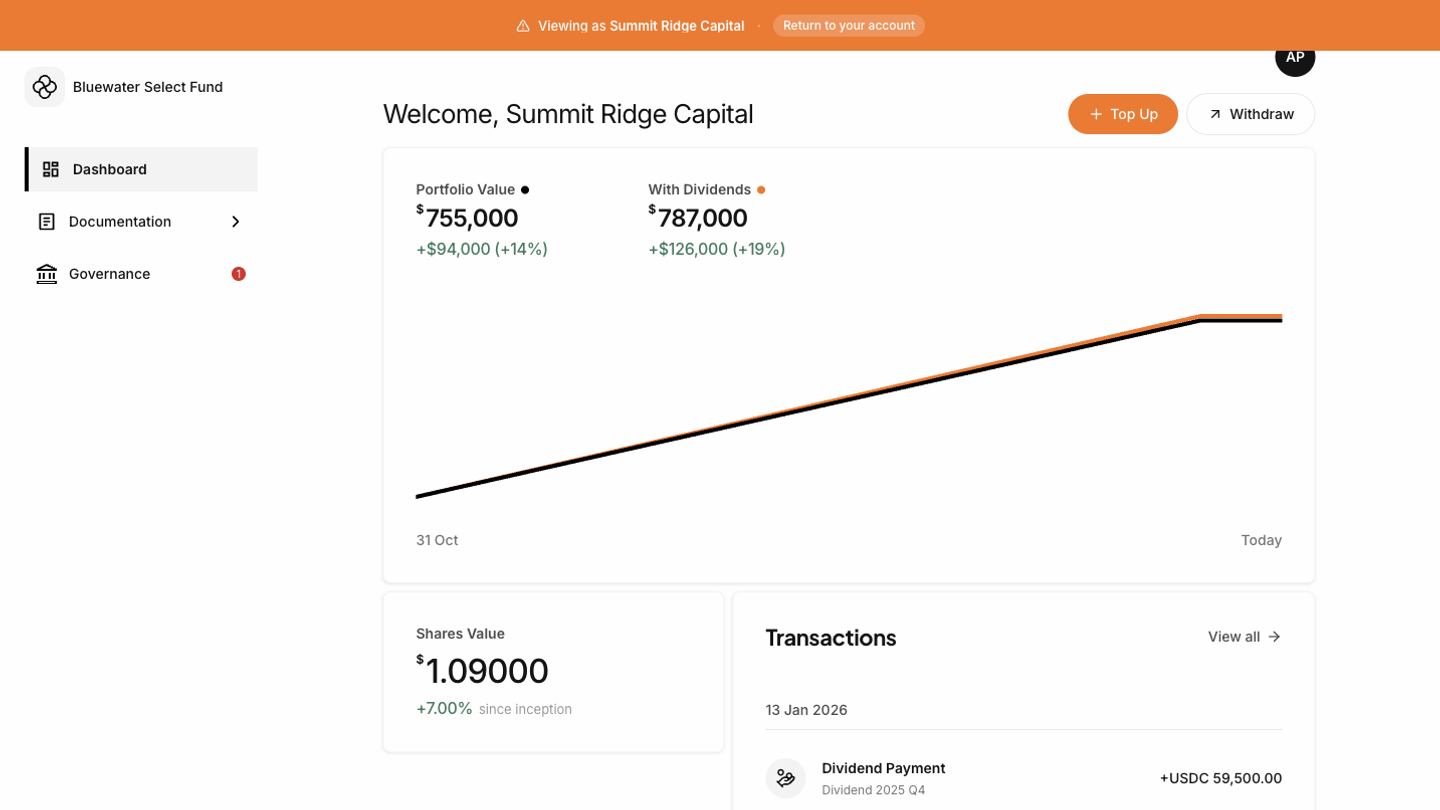Click the Bluewater Select Fund logo icon
Image resolution: width=1440 pixels, height=810 pixels.
[x=45, y=87]
